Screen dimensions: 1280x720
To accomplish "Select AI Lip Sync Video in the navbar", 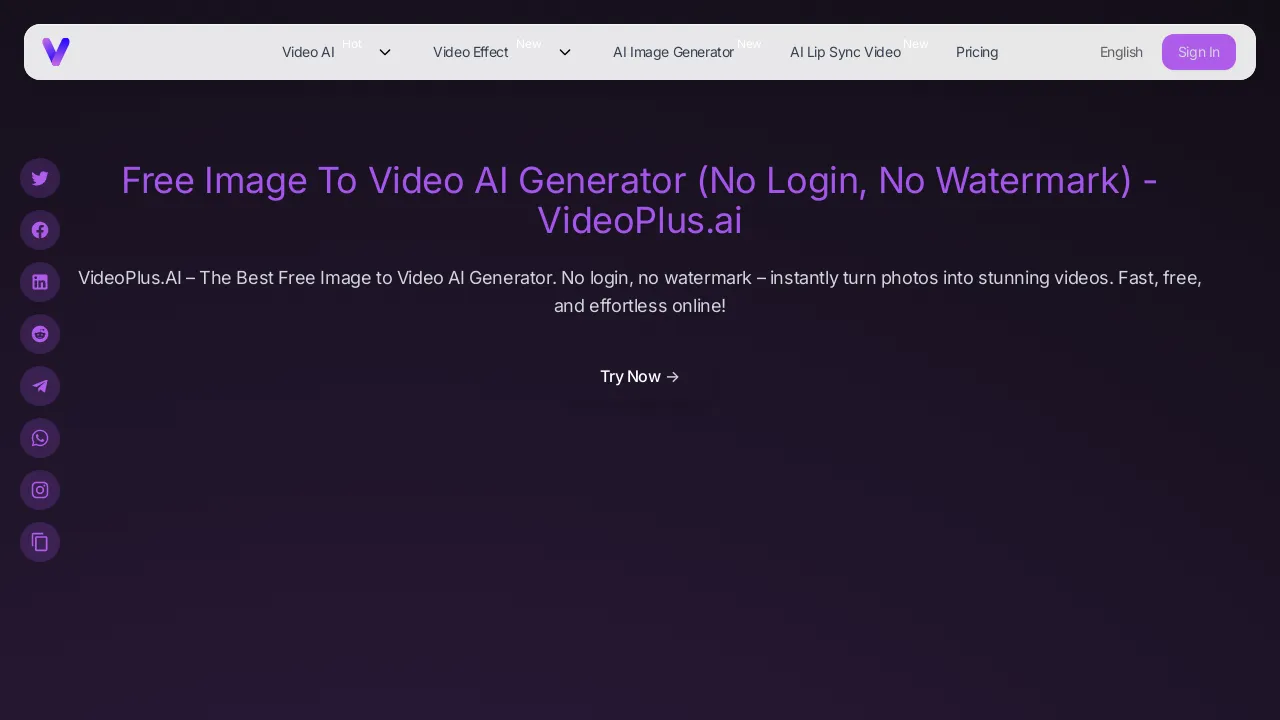I will (845, 52).
